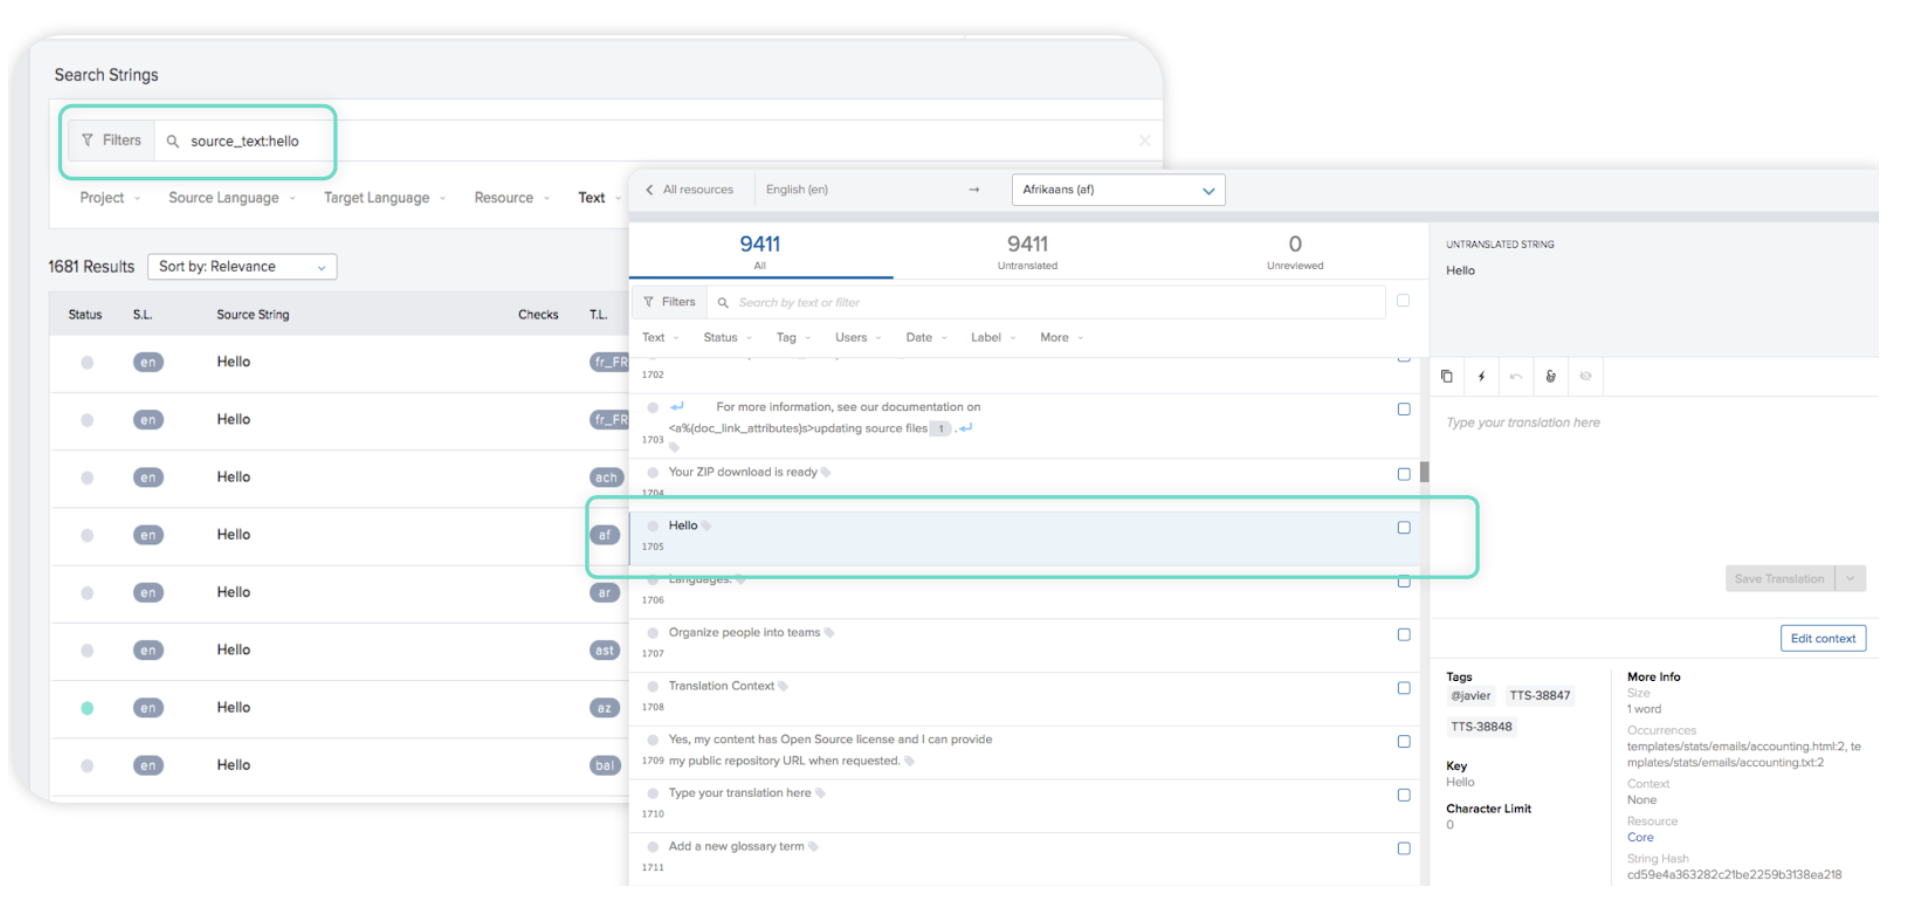Click the magnifier icon in editor search field
Screen dimensions: 1914x910
point(722,303)
